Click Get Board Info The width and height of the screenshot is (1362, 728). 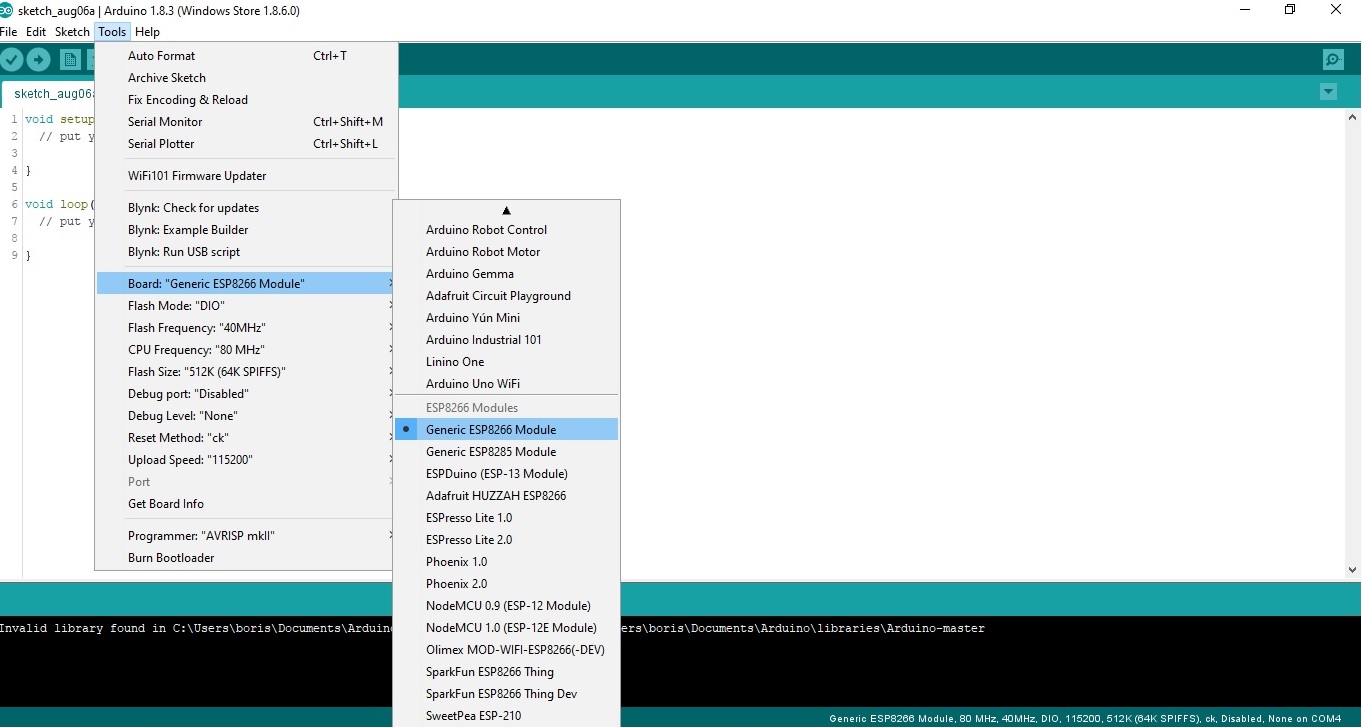pyautogui.click(x=246, y=504)
